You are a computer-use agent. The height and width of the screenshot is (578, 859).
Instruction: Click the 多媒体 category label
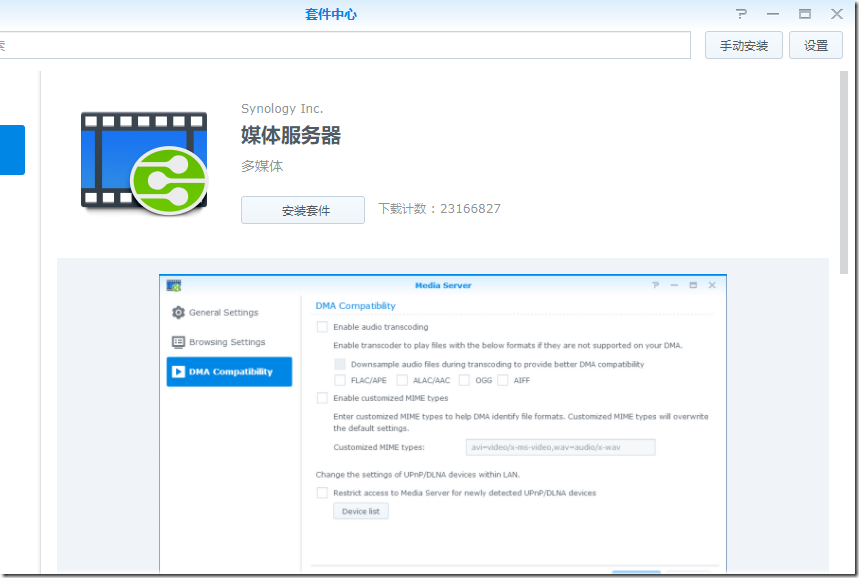[x=262, y=166]
